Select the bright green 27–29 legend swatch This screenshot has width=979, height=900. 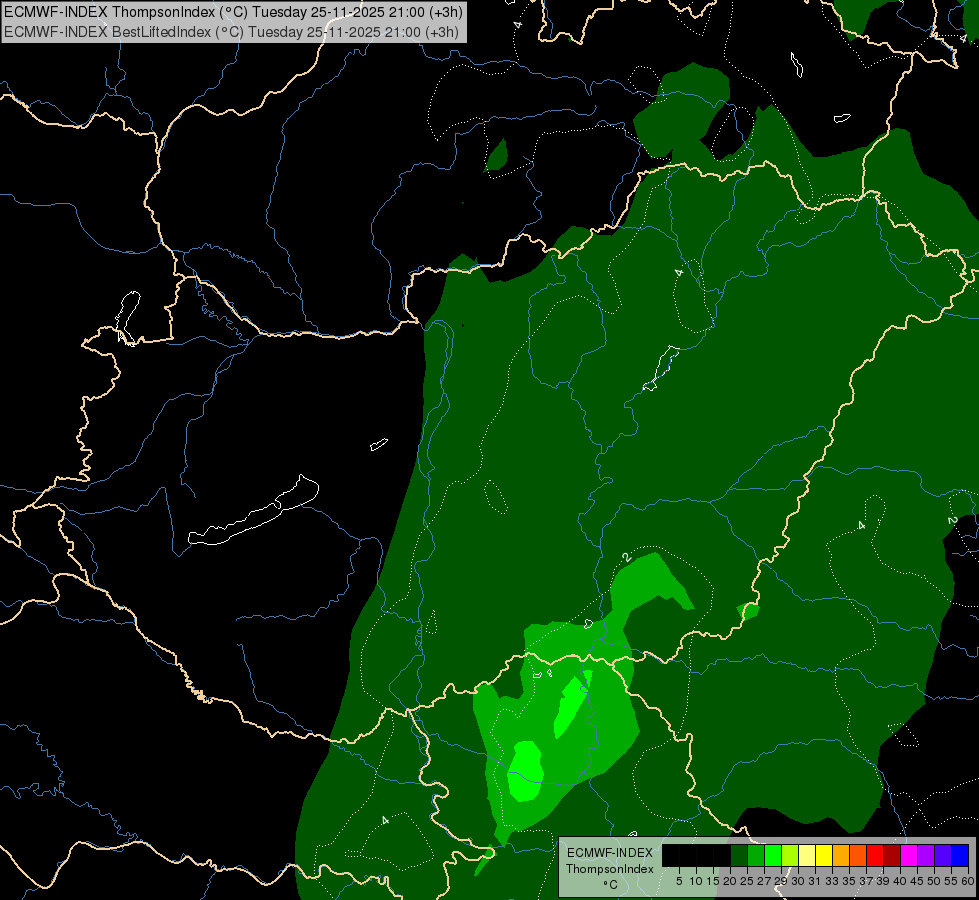[773, 855]
